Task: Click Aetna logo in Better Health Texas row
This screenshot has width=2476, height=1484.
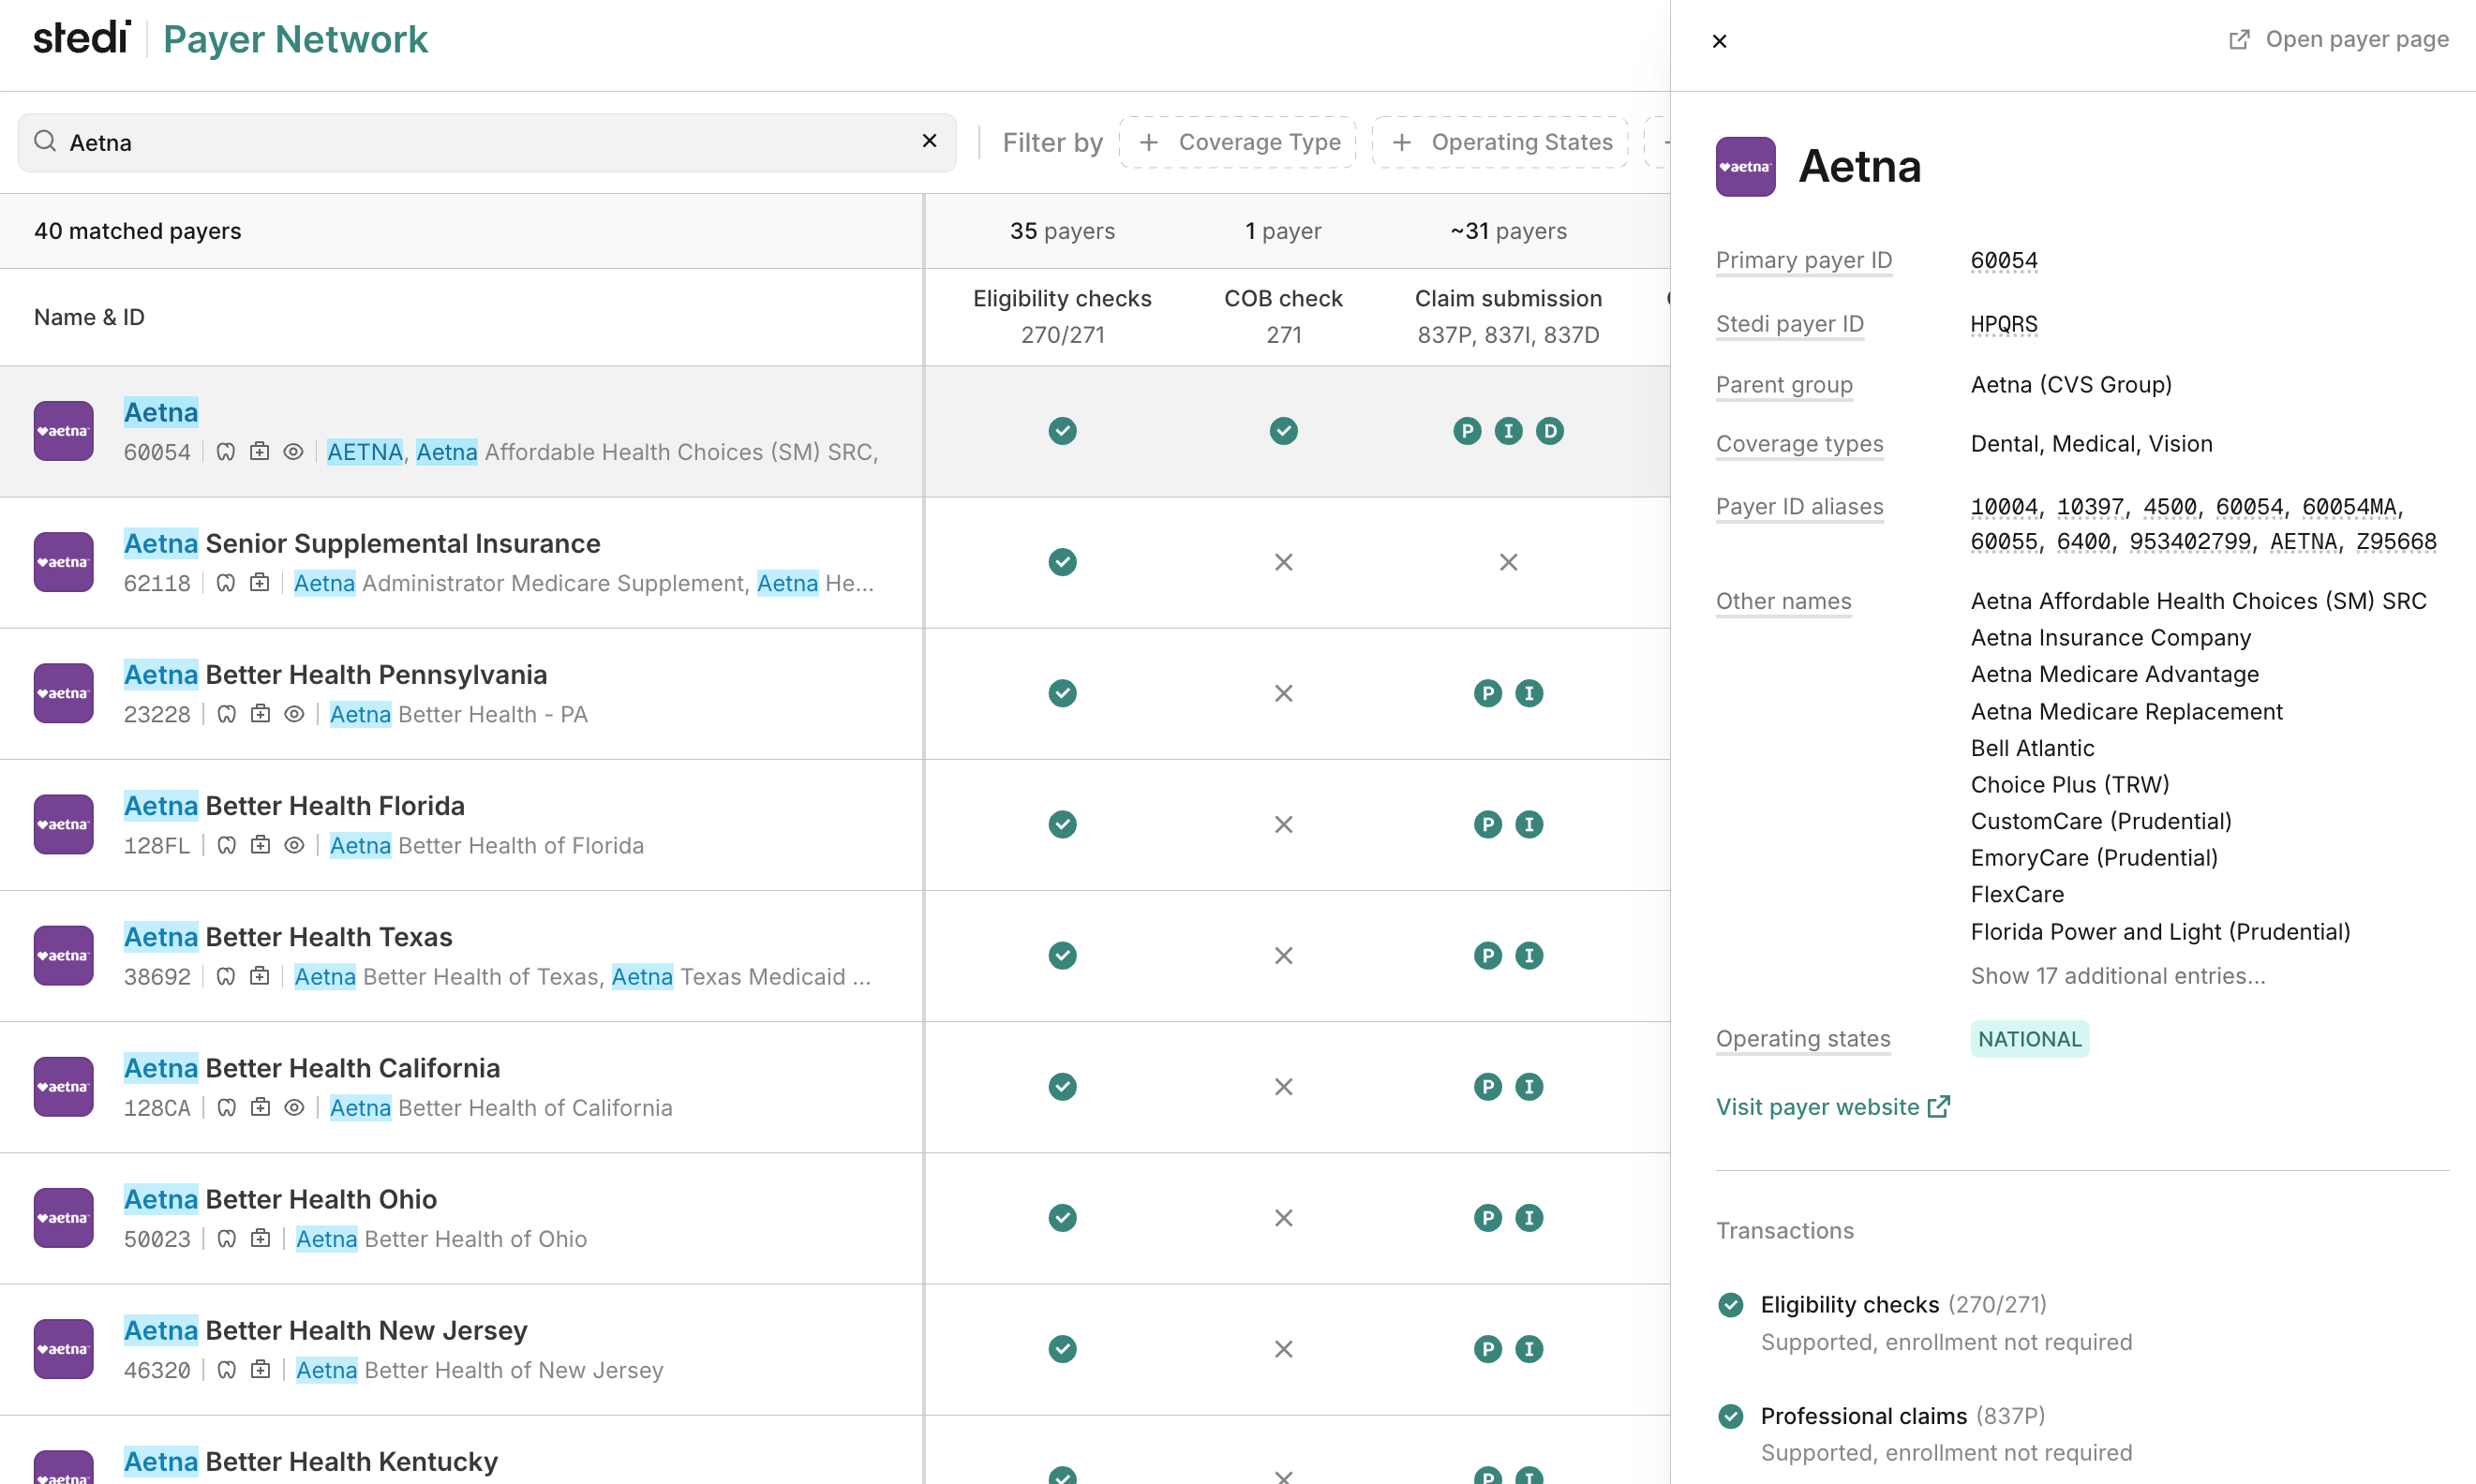Action: tap(63, 955)
